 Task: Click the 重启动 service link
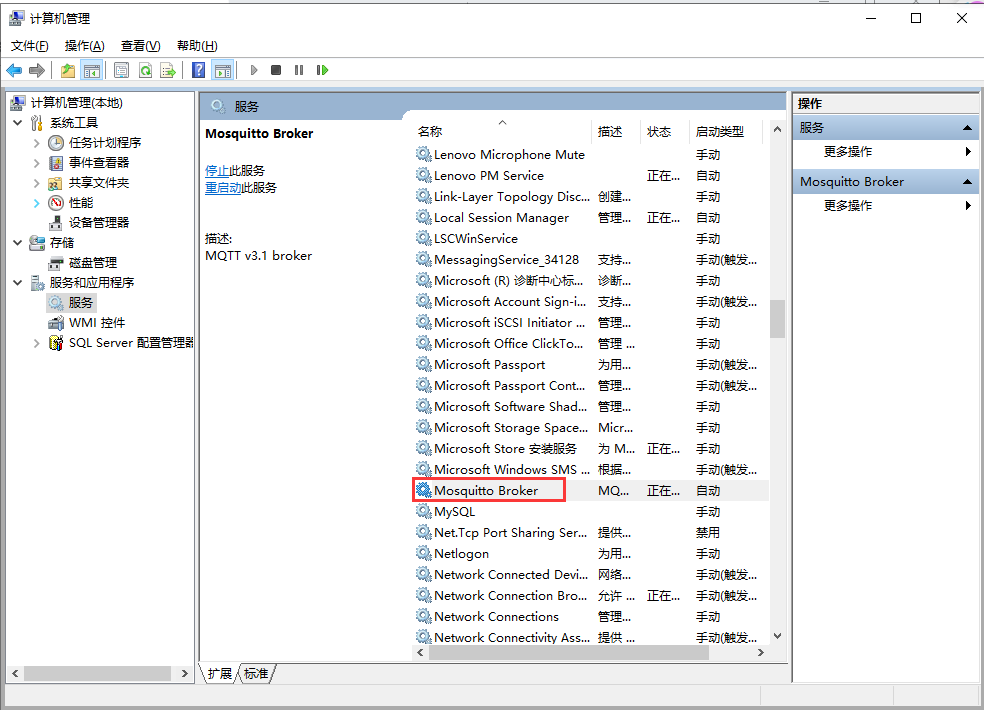pyautogui.click(x=223, y=188)
